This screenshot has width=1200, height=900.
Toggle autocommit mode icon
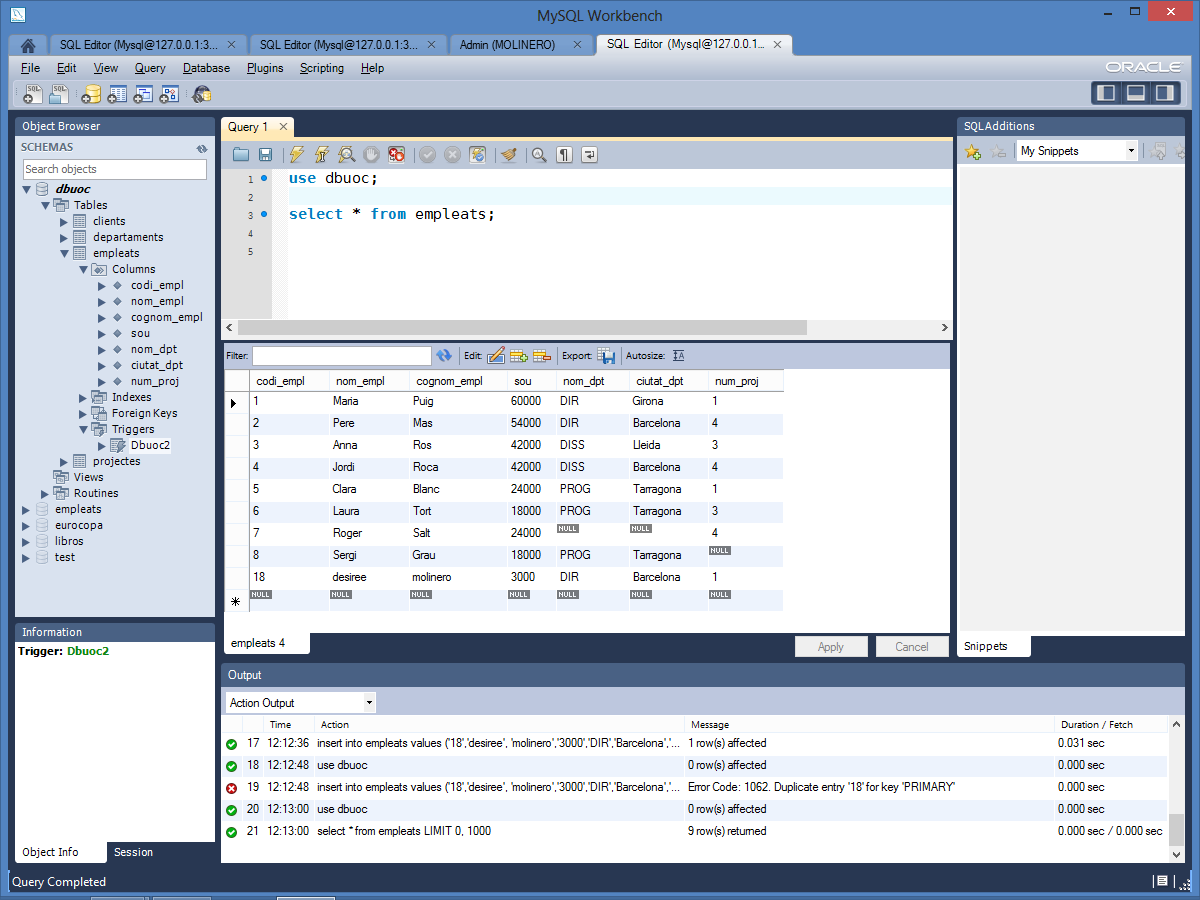(x=478, y=154)
